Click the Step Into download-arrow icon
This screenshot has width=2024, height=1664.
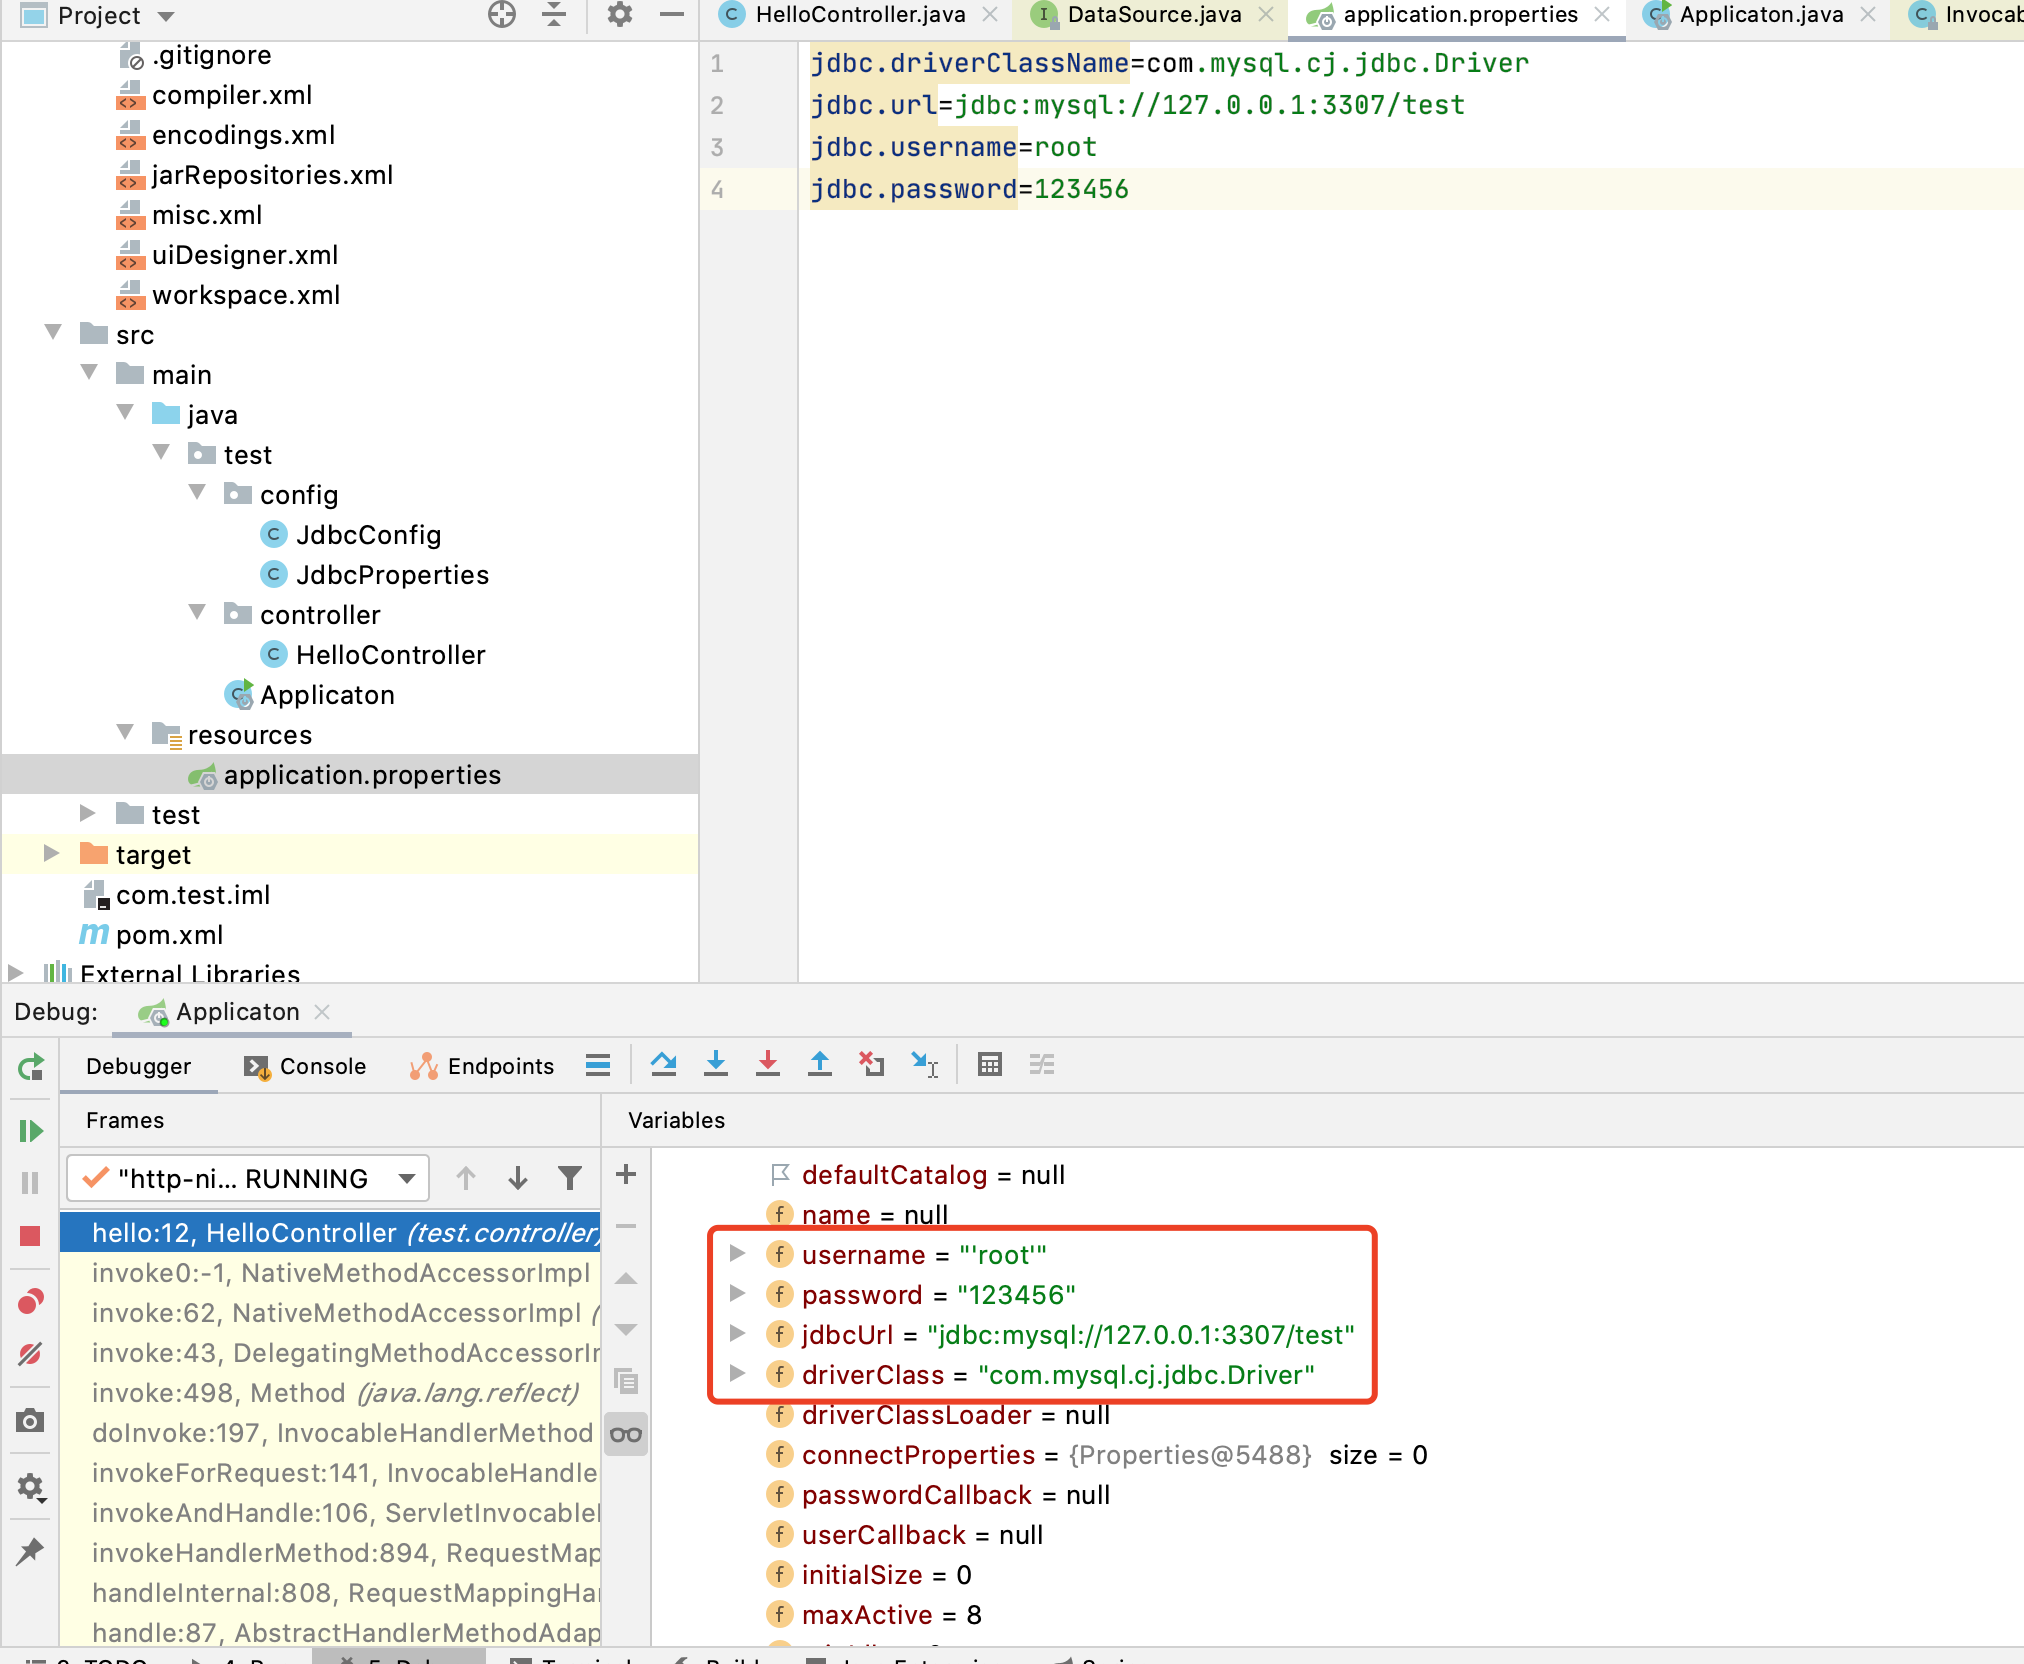pos(716,1064)
